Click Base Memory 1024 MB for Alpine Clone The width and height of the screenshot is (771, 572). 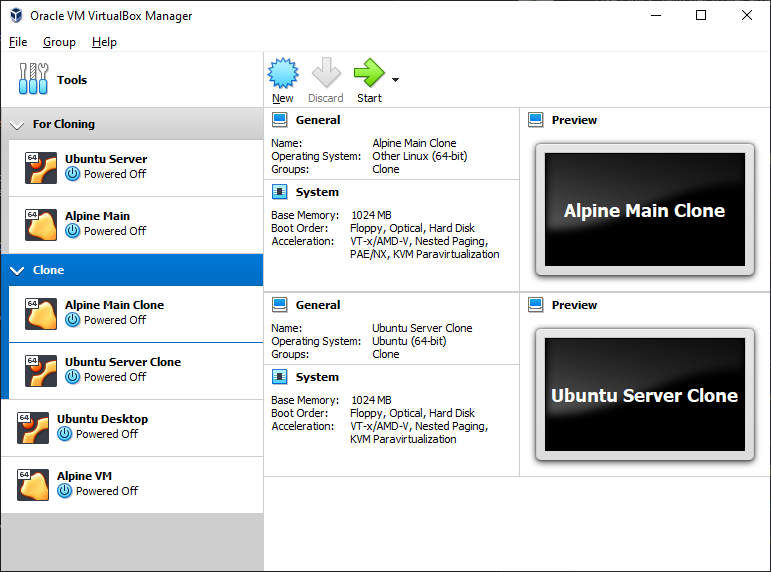pos(371,215)
